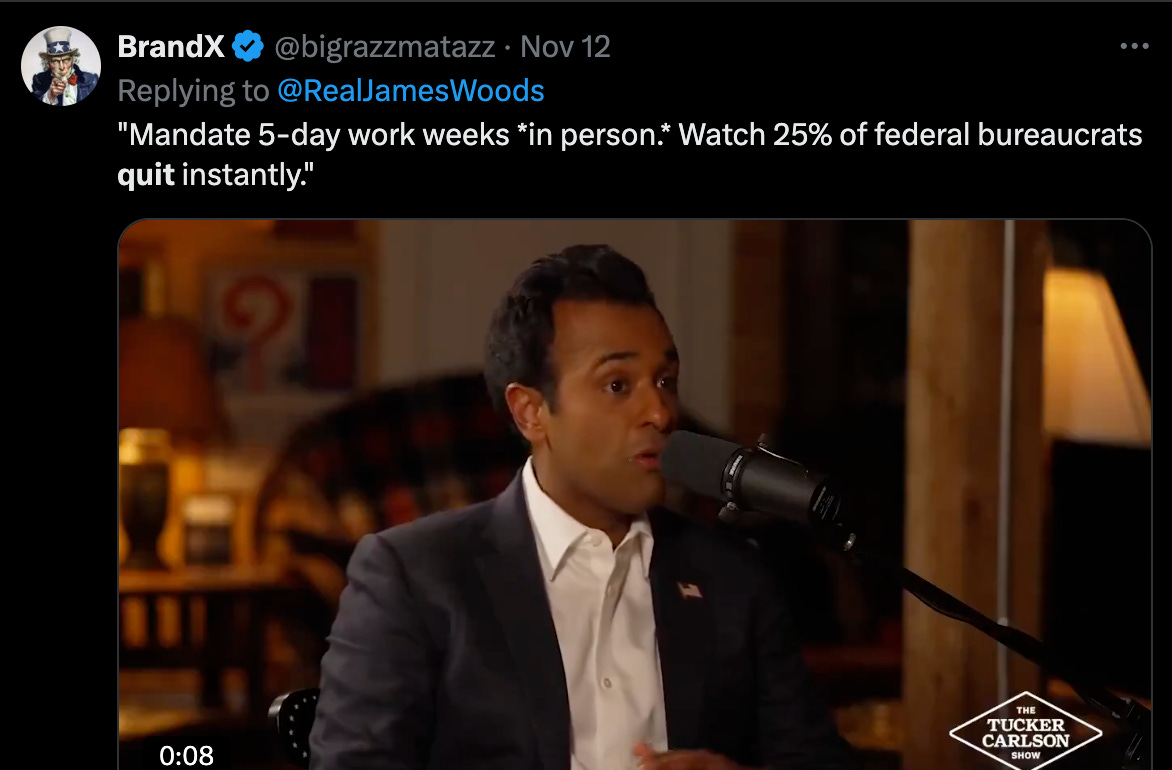The width and height of the screenshot is (1172, 770).
Task: Click the Tucker Carlson Show logo watermark
Action: [x=1026, y=732]
